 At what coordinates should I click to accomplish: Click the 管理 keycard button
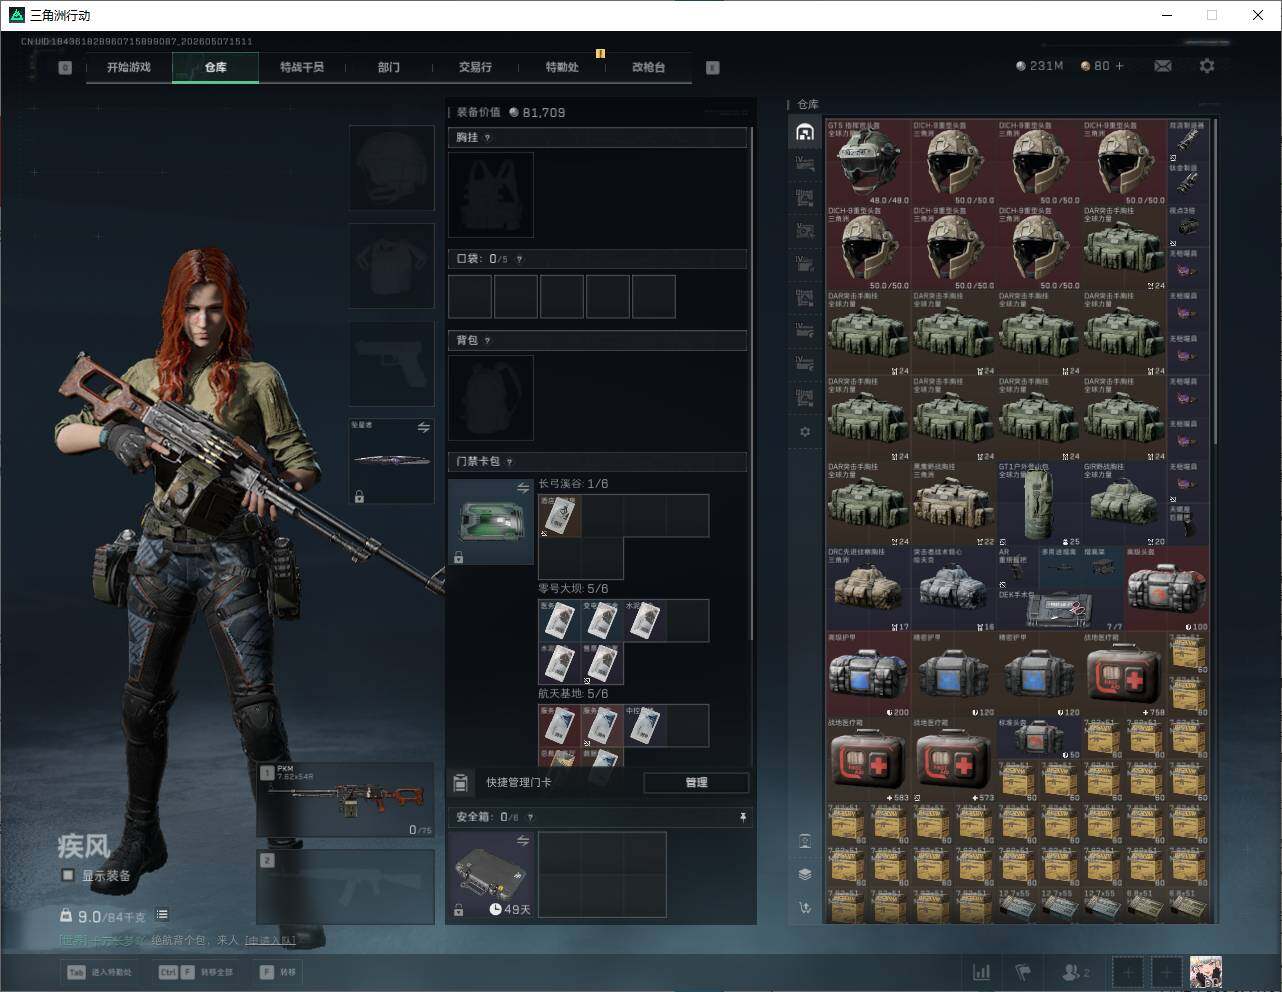(x=696, y=782)
